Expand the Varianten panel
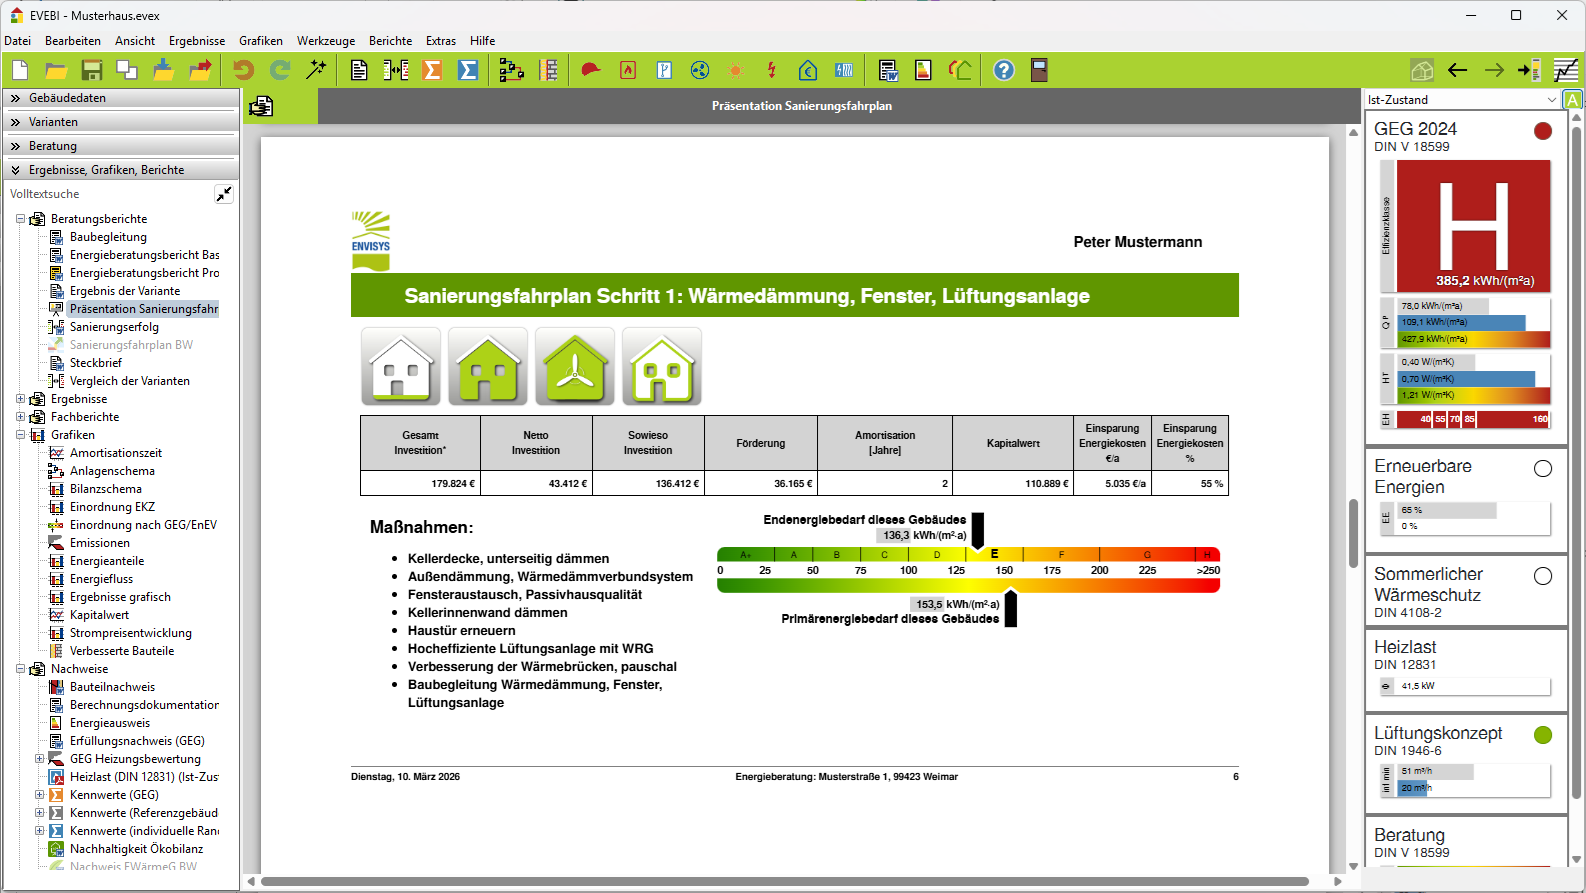The width and height of the screenshot is (1586, 893). pos(121,122)
